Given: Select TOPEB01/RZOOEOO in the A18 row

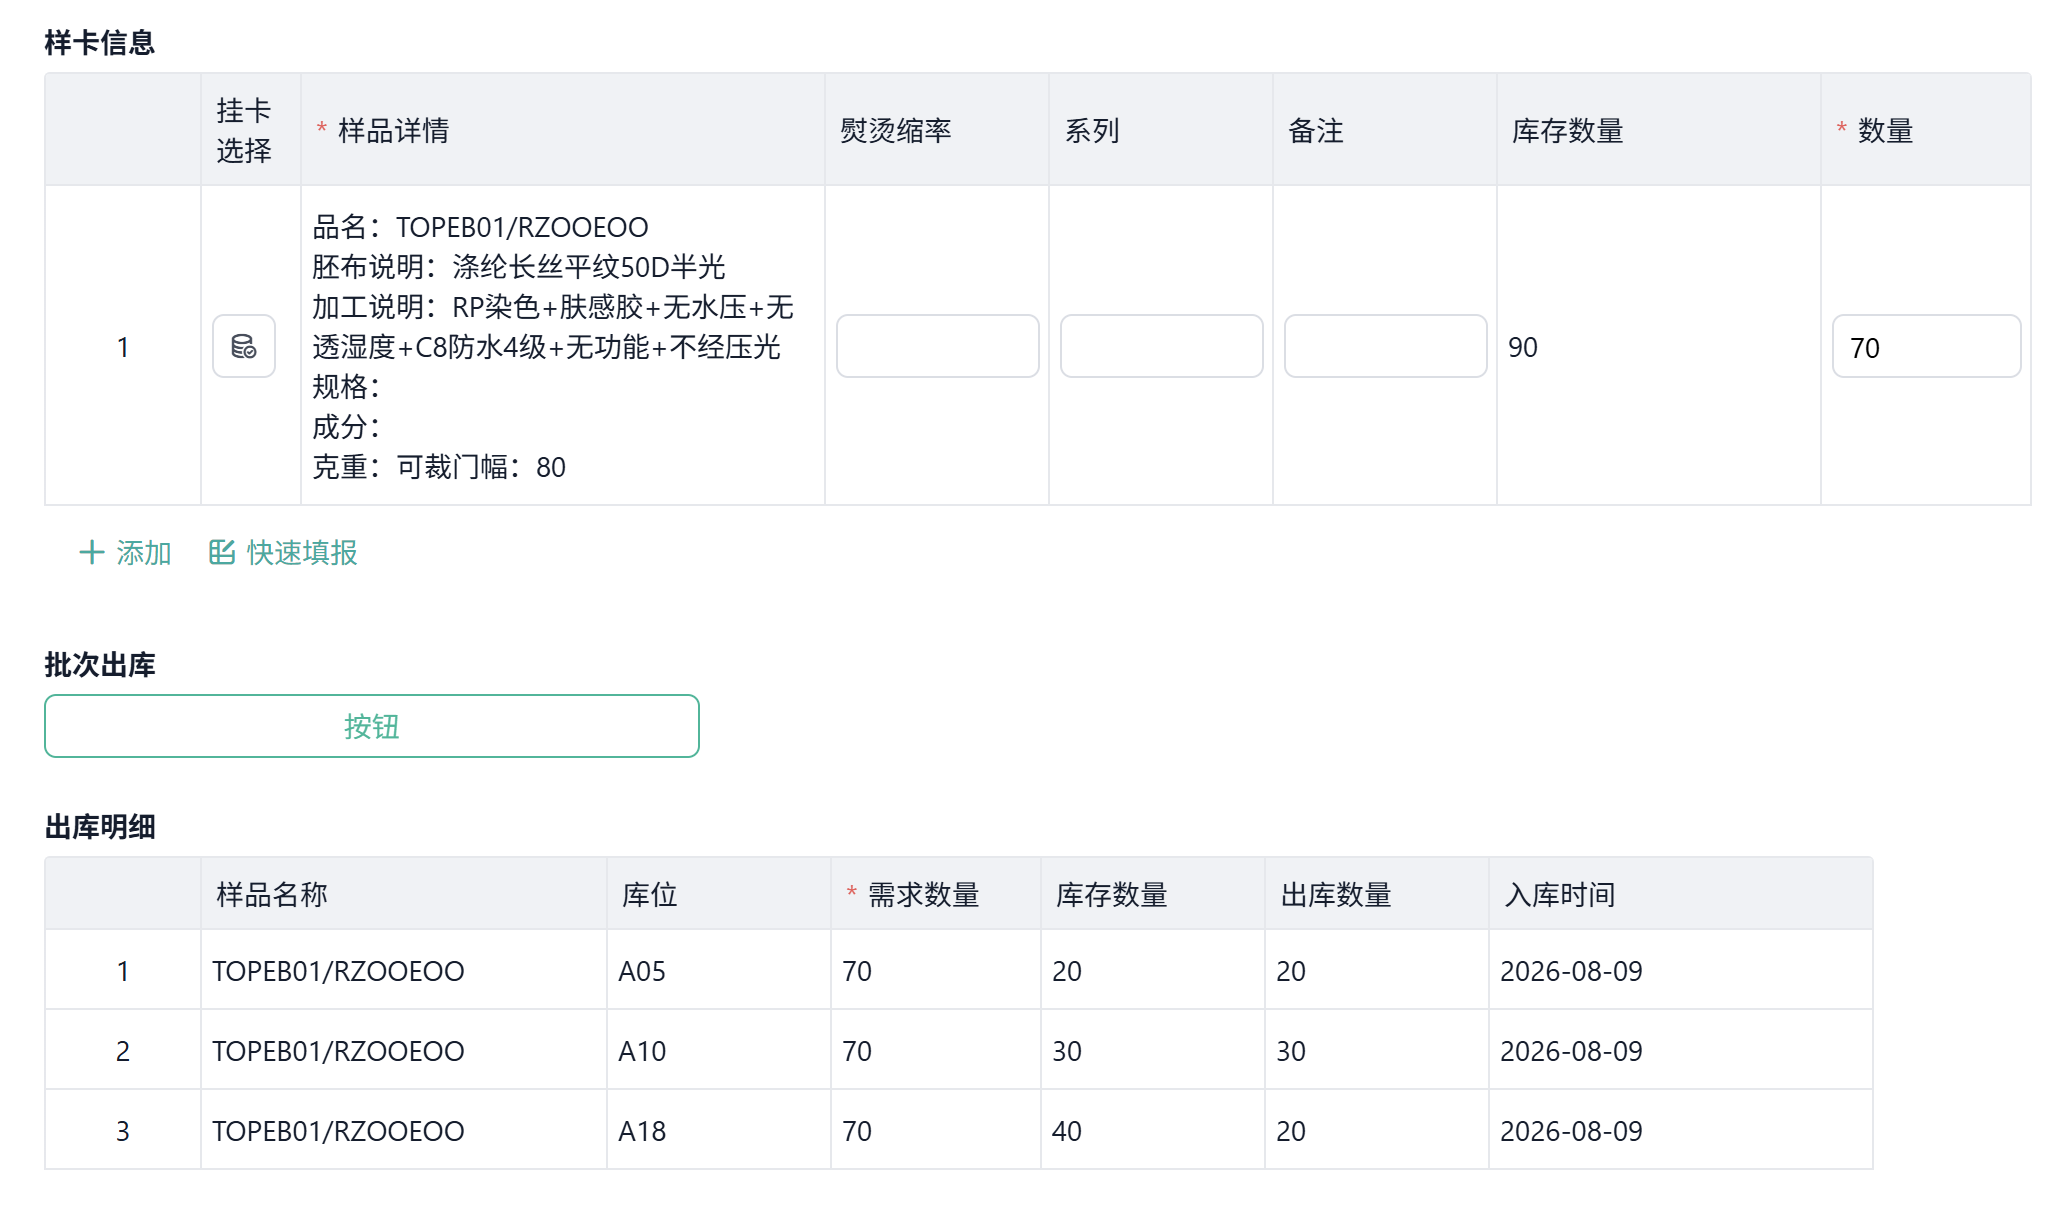Looking at the screenshot, I should coord(338,1131).
